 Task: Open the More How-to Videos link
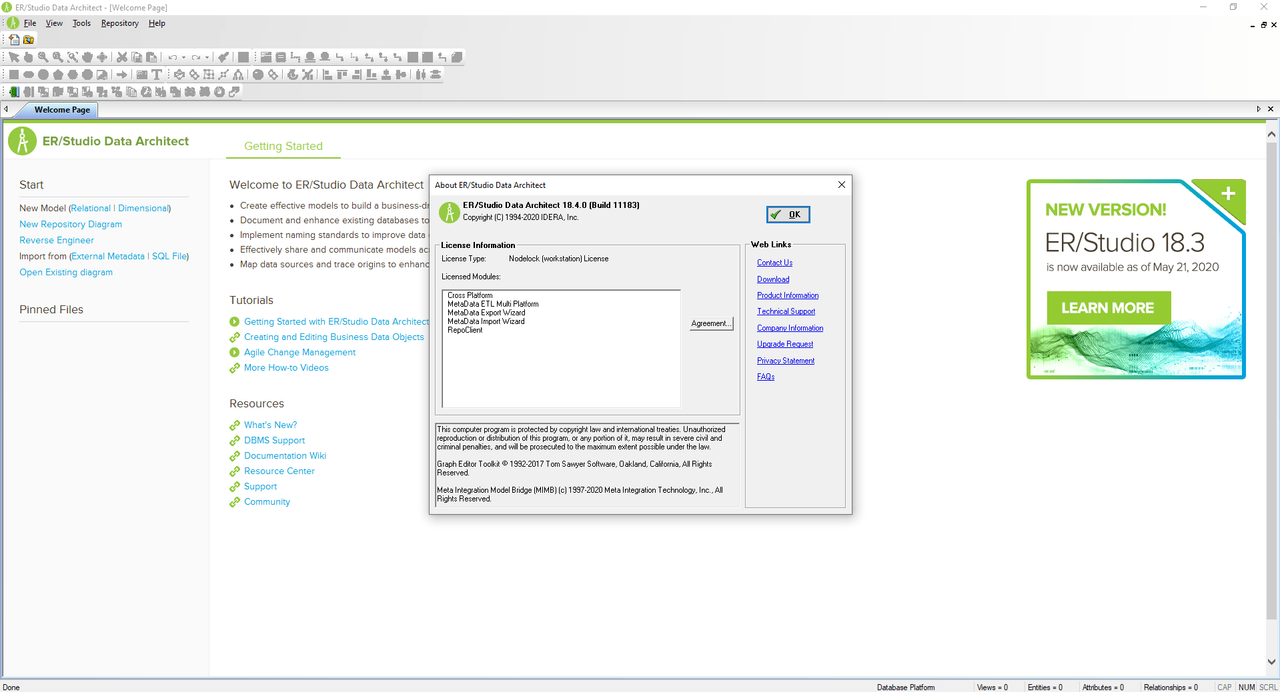click(286, 367)
